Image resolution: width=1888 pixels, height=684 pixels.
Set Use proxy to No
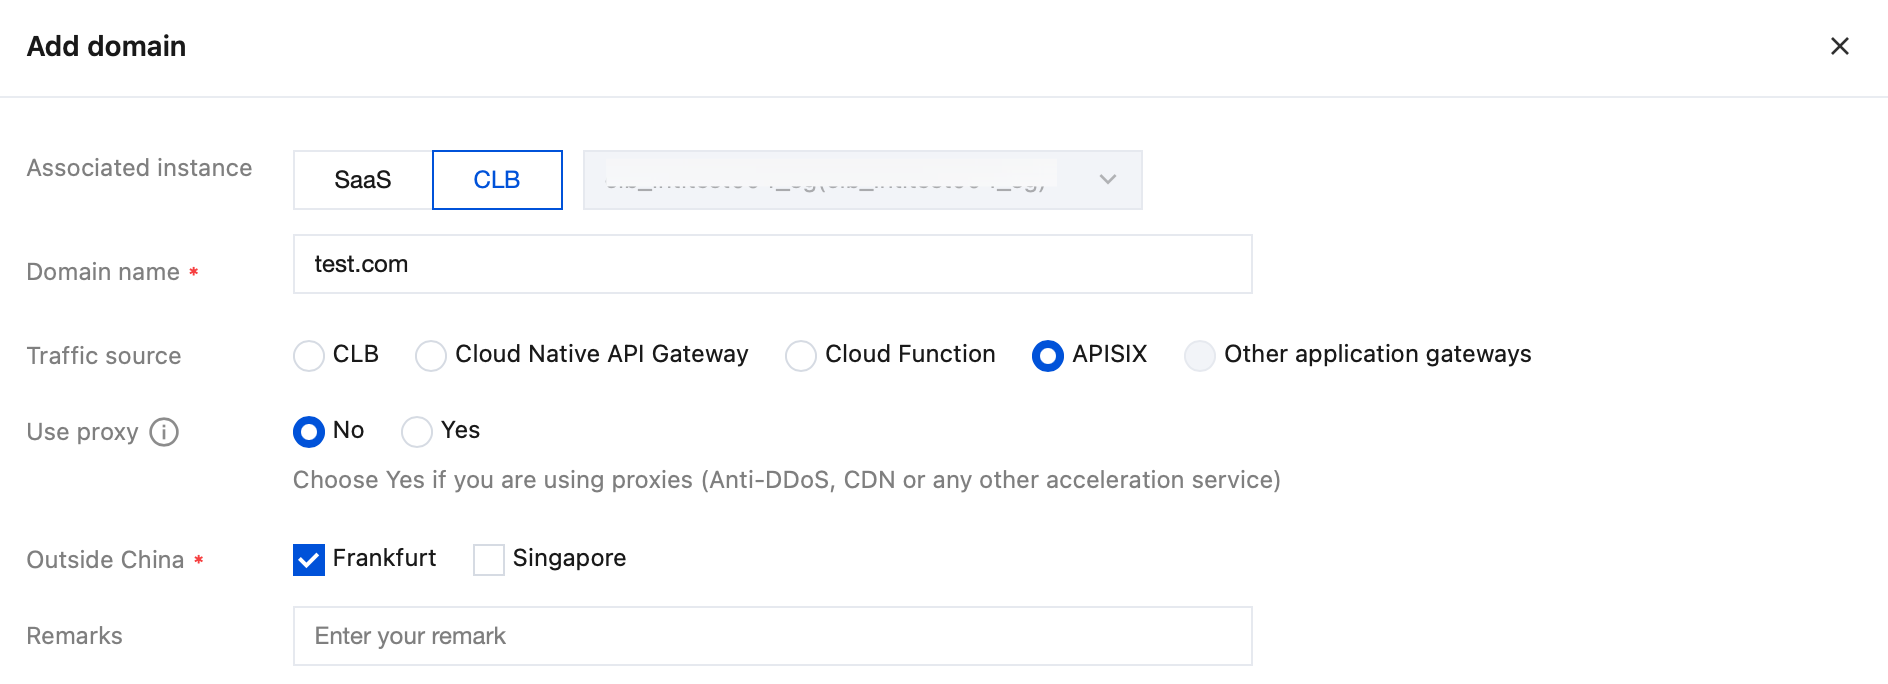[x=309, y=432]
